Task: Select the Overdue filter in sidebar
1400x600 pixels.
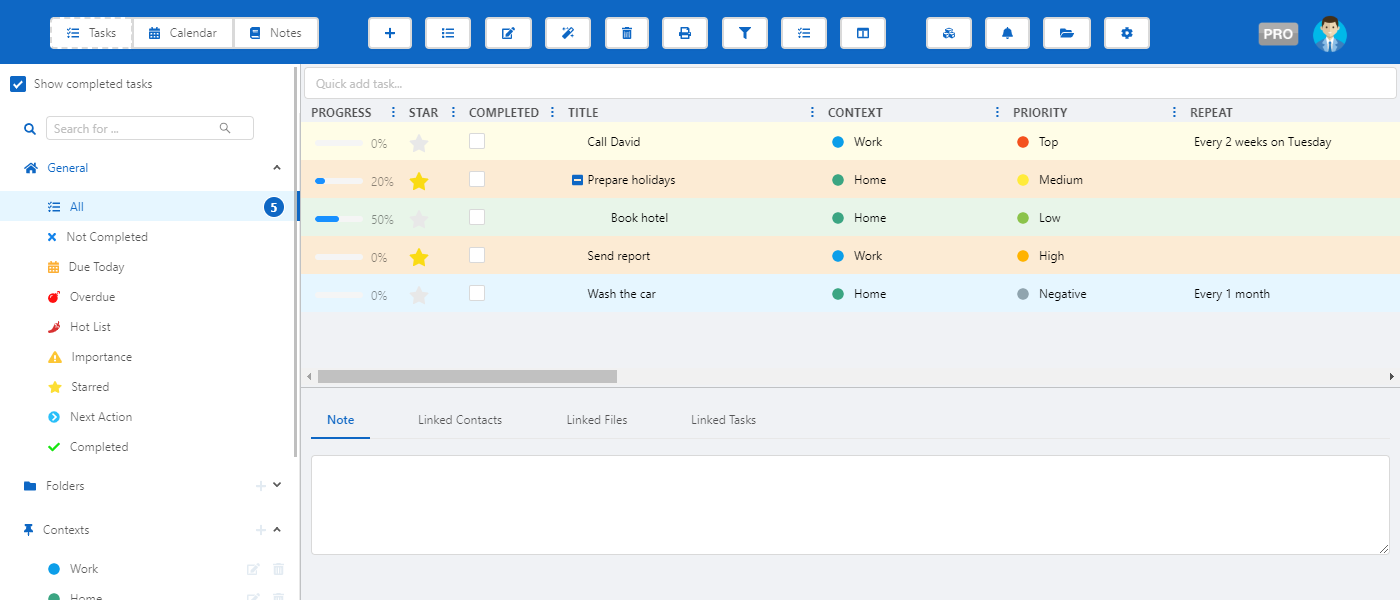Action: [x=92, y=297]
